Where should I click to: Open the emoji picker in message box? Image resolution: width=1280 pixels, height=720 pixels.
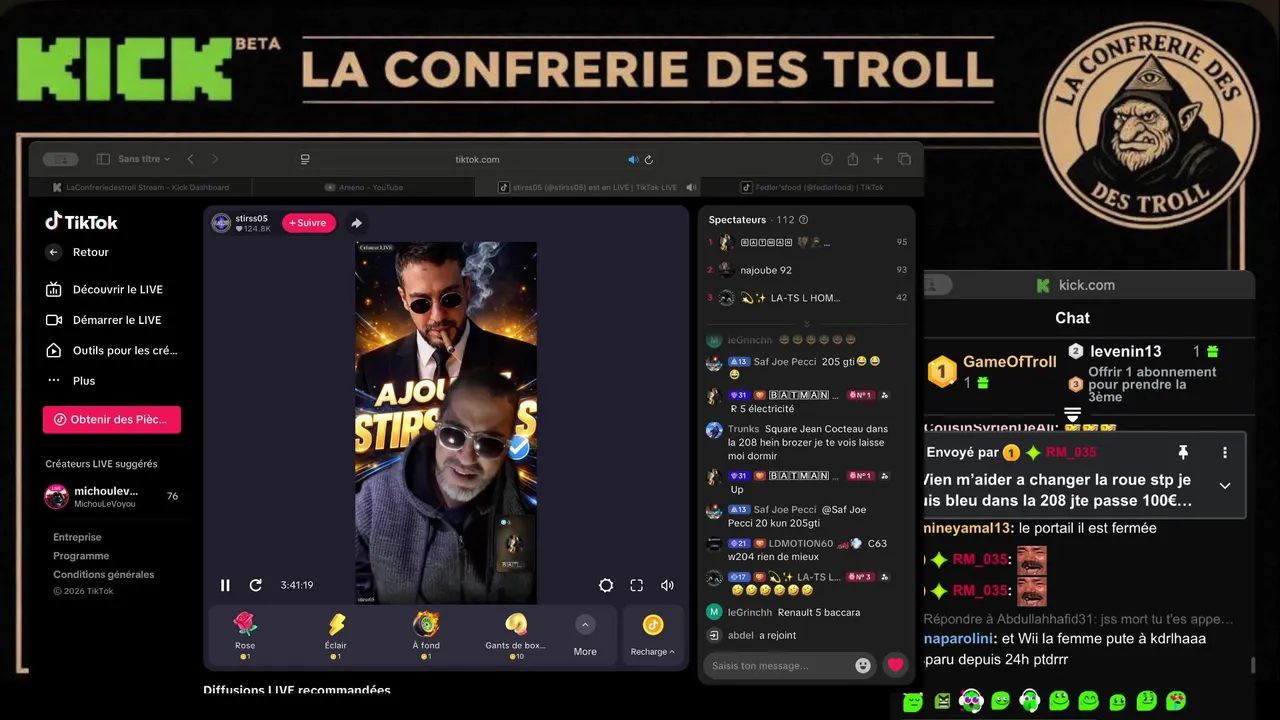point(863,665)
